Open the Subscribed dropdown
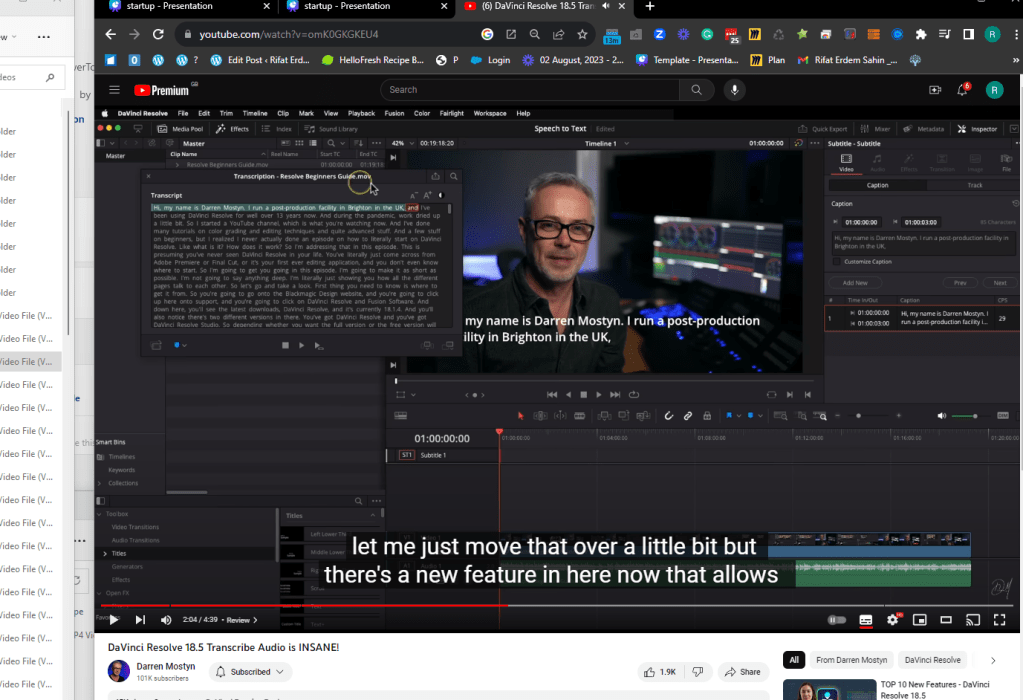1023x700 pixels. [x=250, y=672]
